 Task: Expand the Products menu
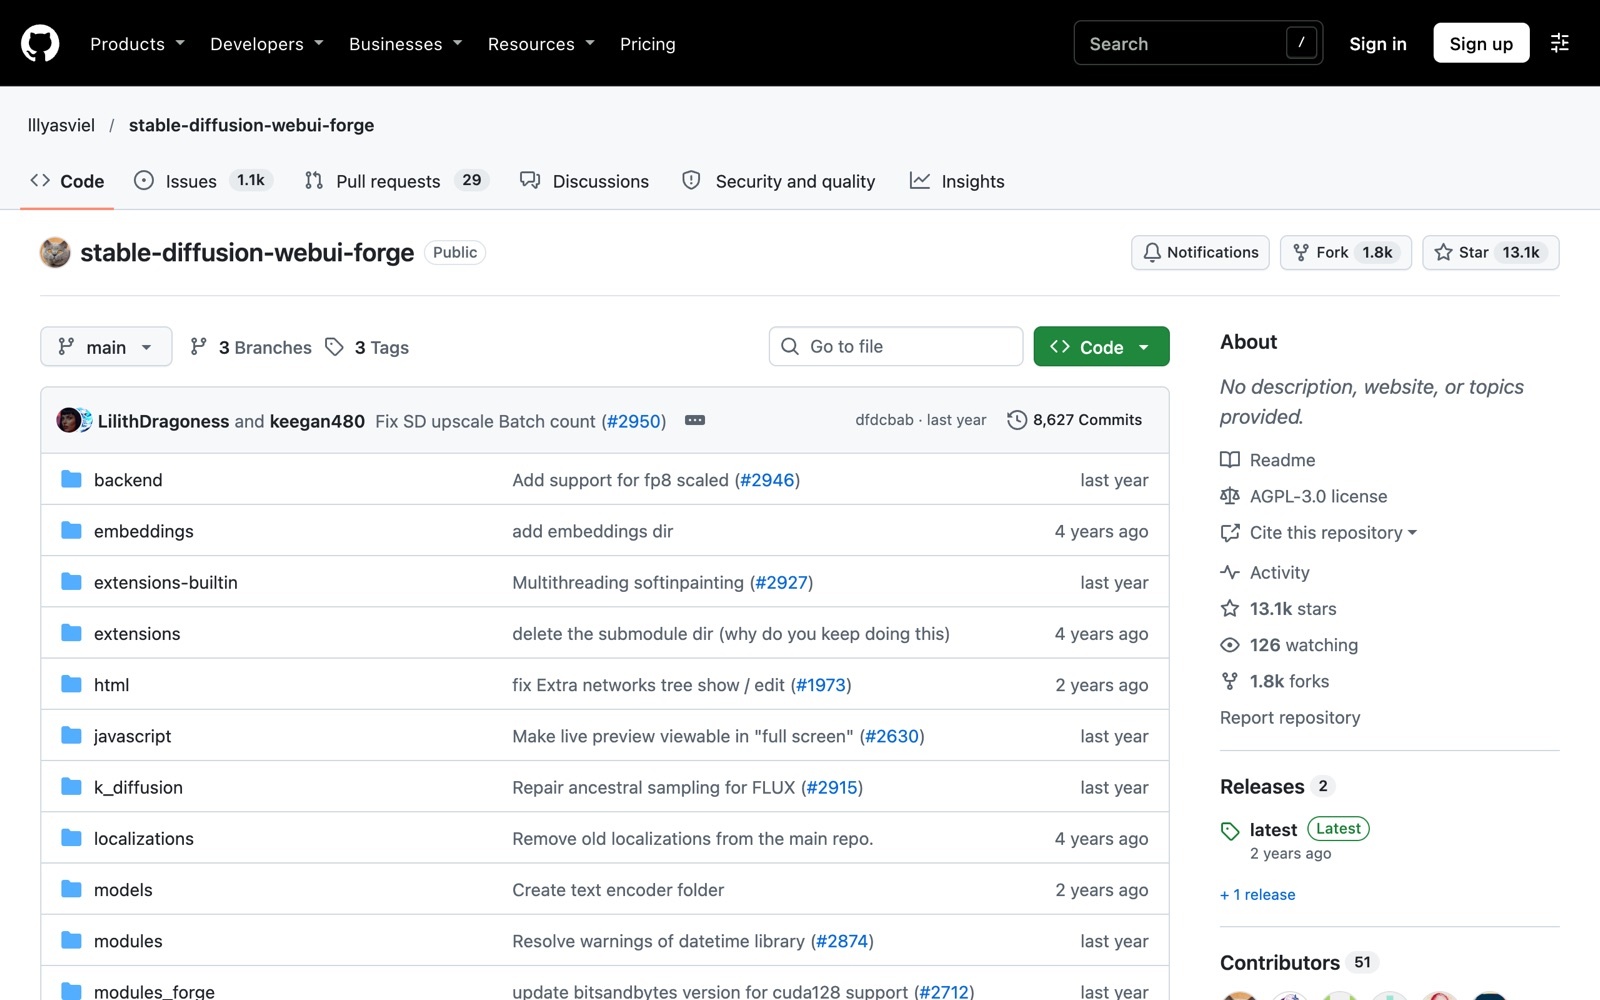click(x=138, y=43)
